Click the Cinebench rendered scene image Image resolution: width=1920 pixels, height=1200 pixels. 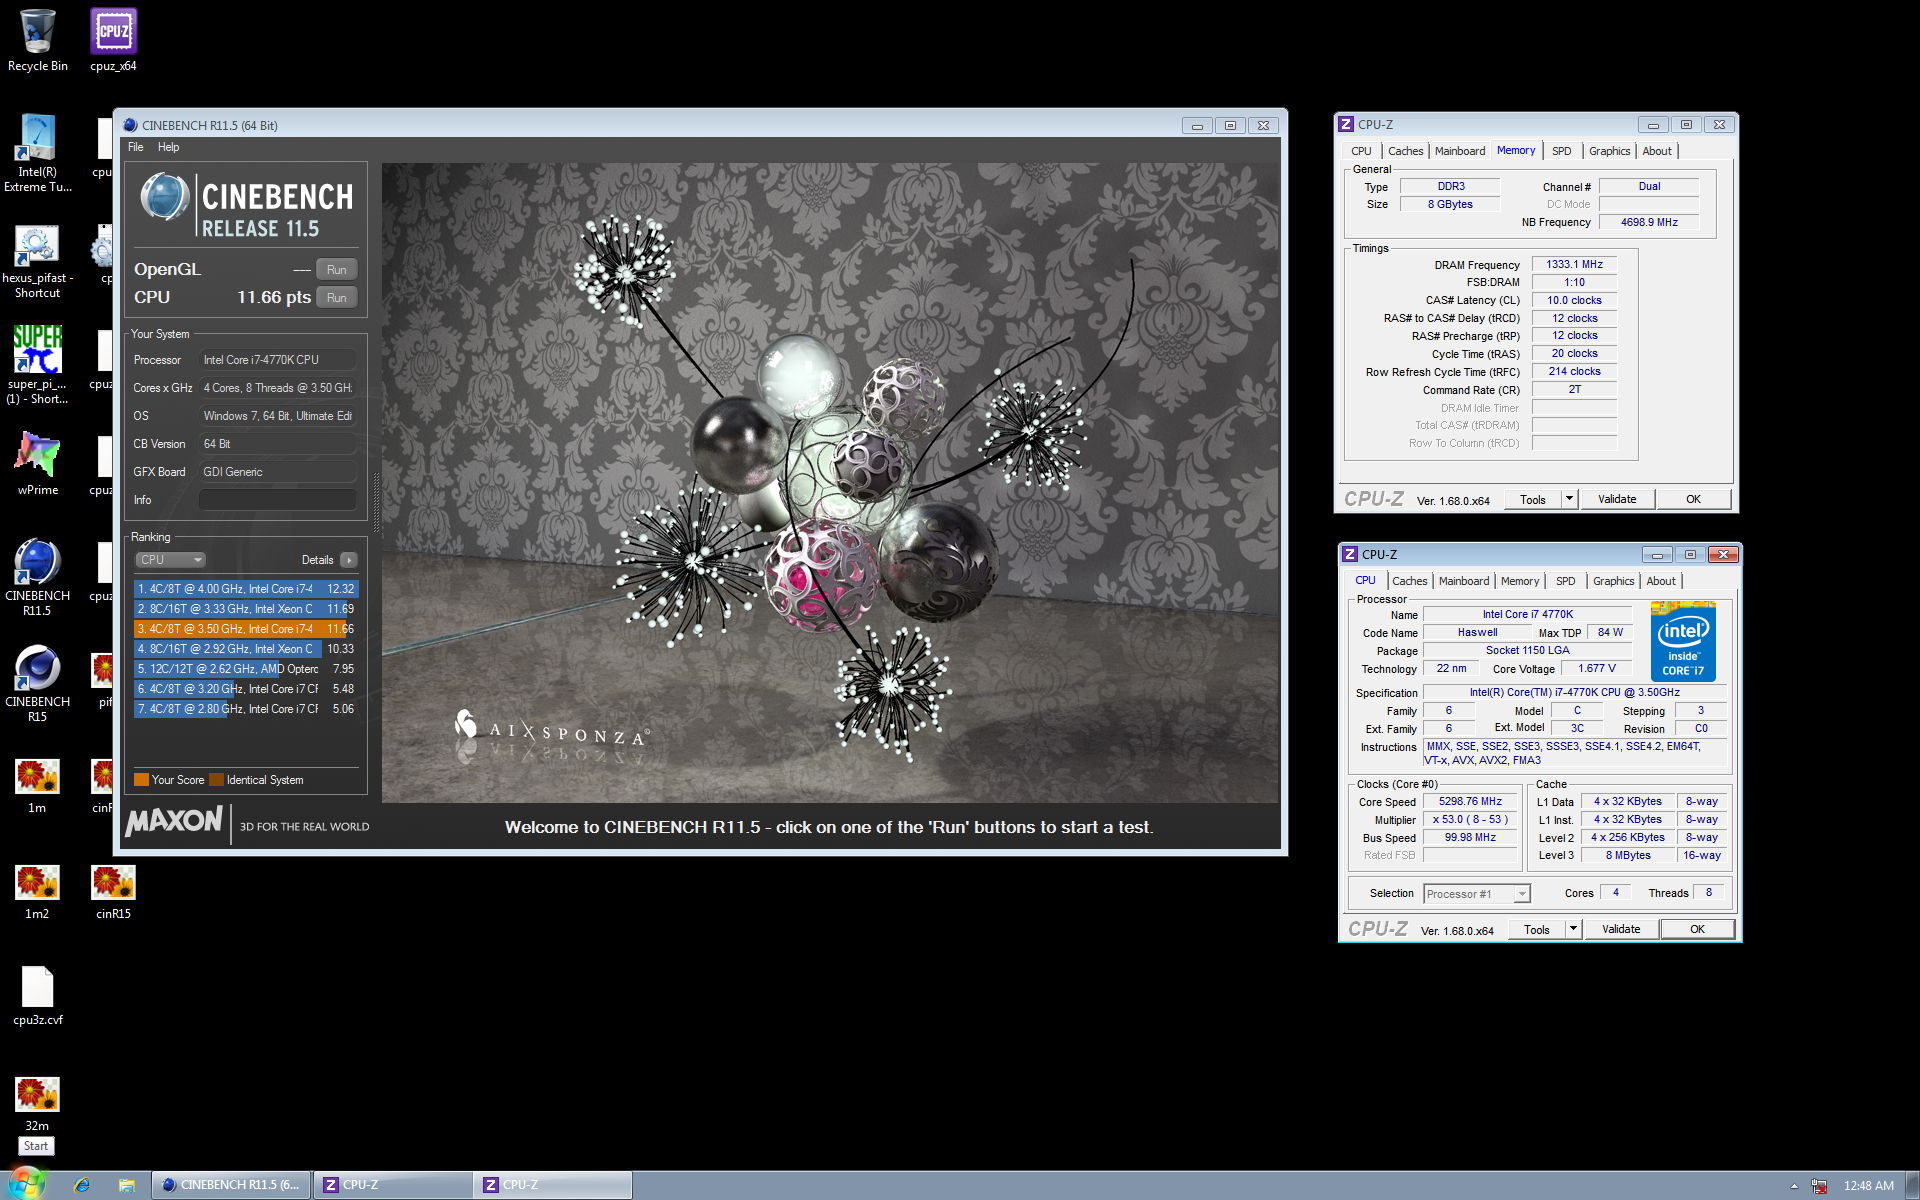coord(830,483)
